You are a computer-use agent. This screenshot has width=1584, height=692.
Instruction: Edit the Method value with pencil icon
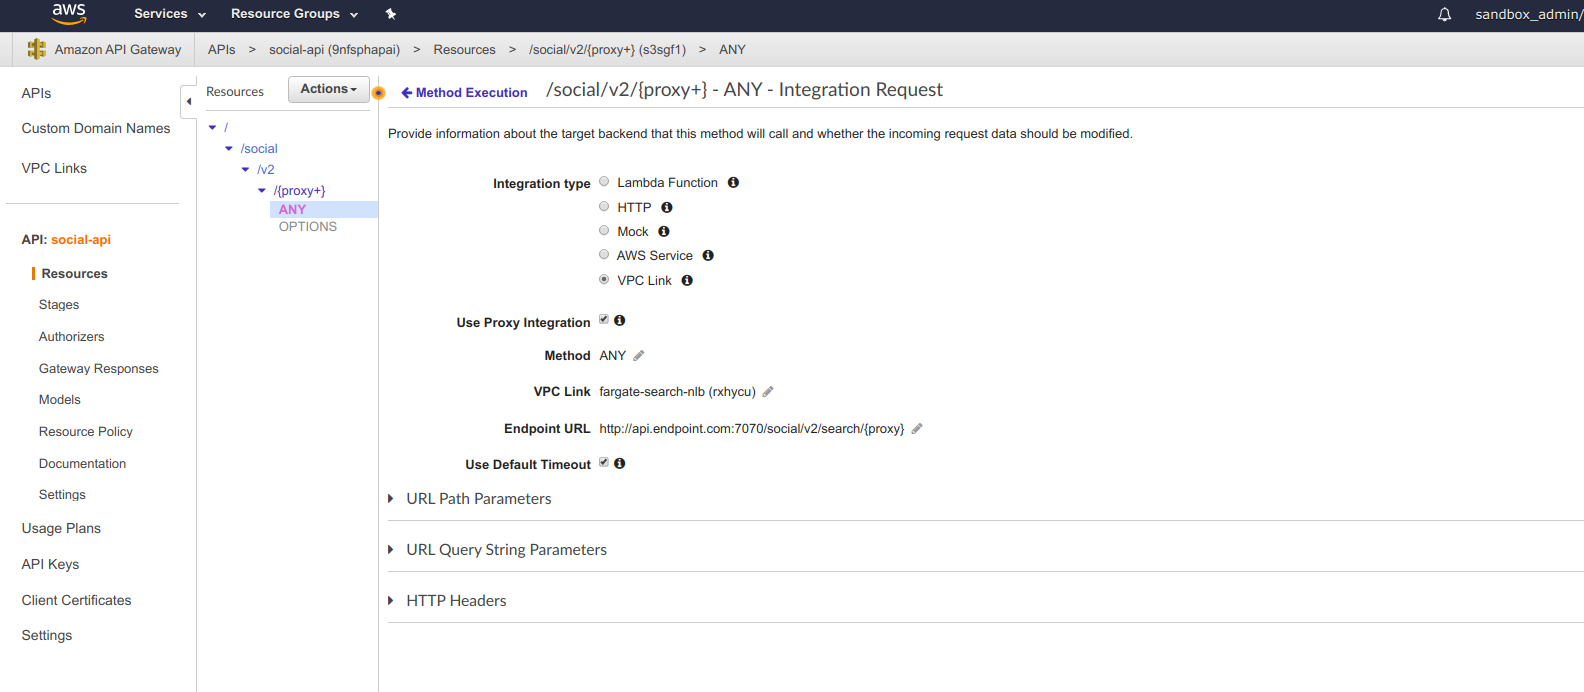(639, 356)
